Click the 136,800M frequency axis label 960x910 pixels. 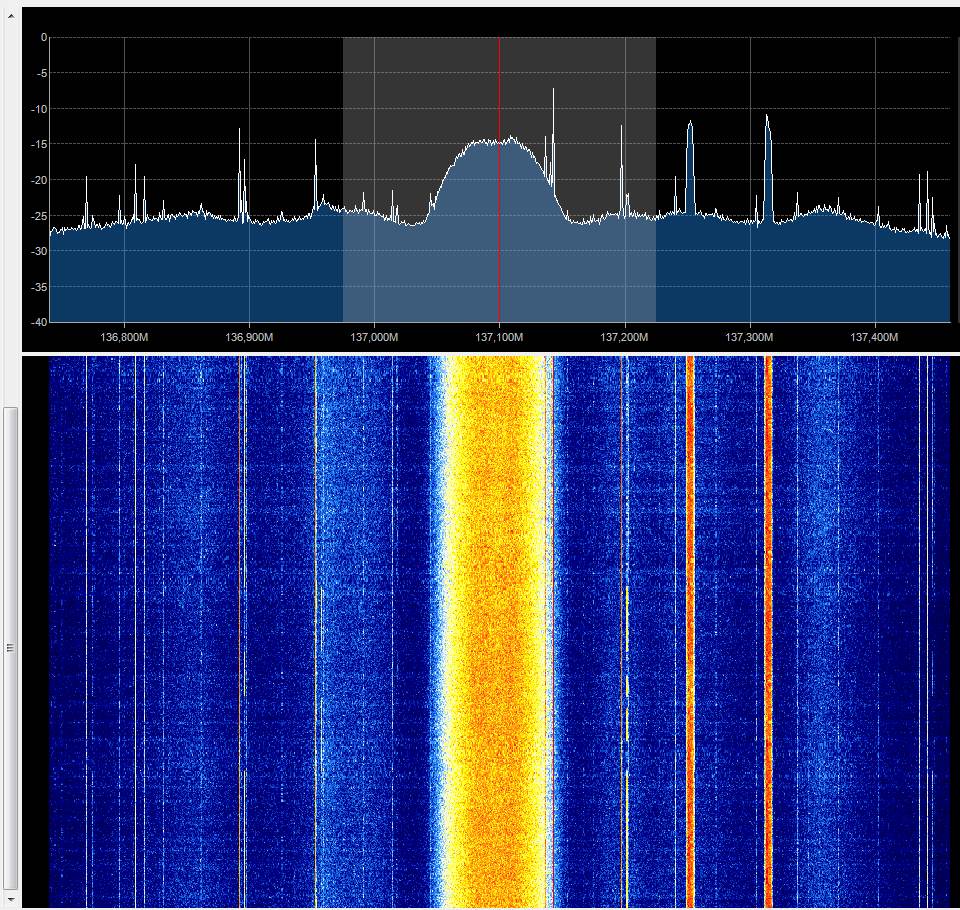coord(124,337)
